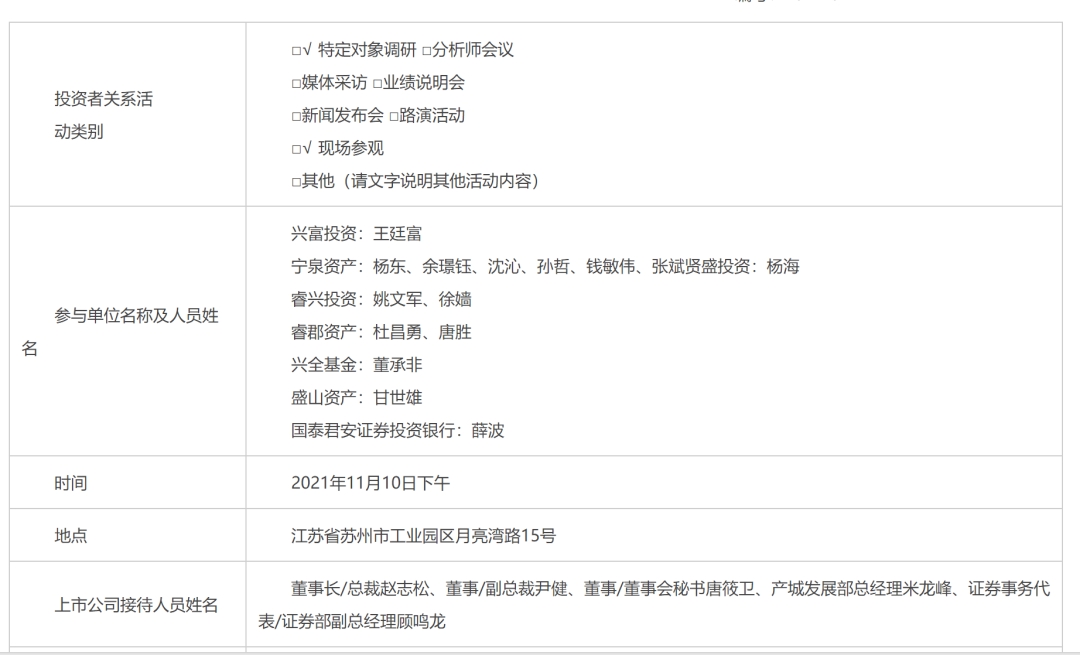Click the 宁泉资产 participants line

pos(545,267)
